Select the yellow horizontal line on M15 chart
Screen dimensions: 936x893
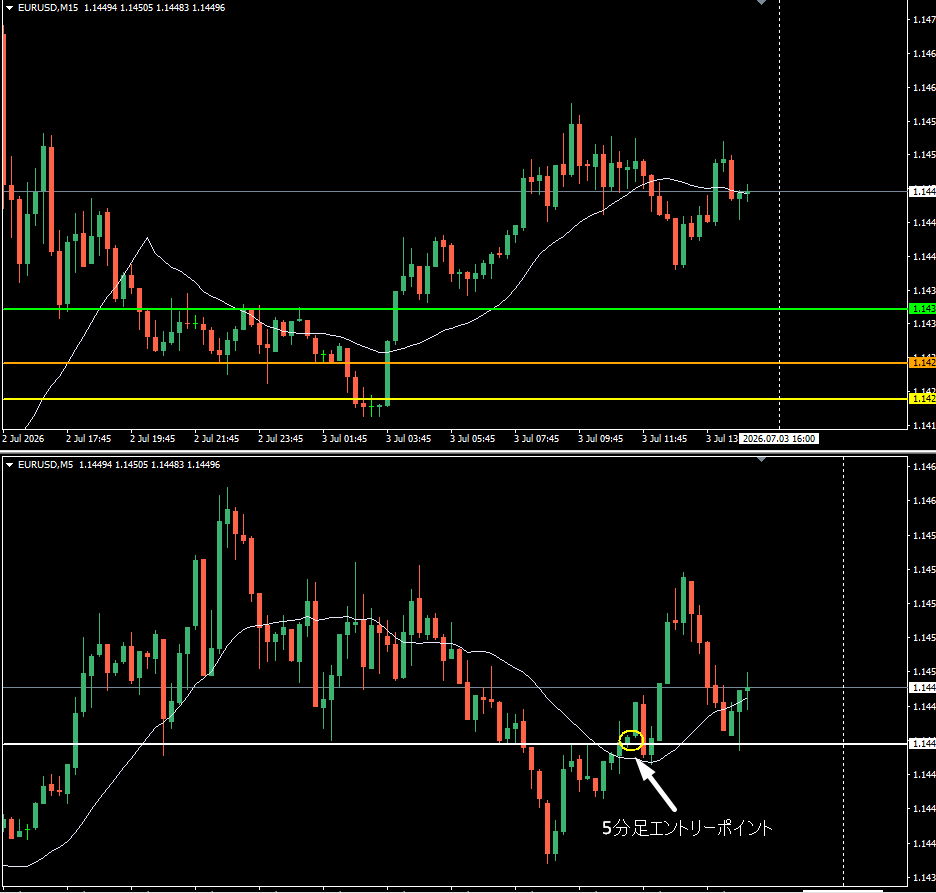pos(454,399)
